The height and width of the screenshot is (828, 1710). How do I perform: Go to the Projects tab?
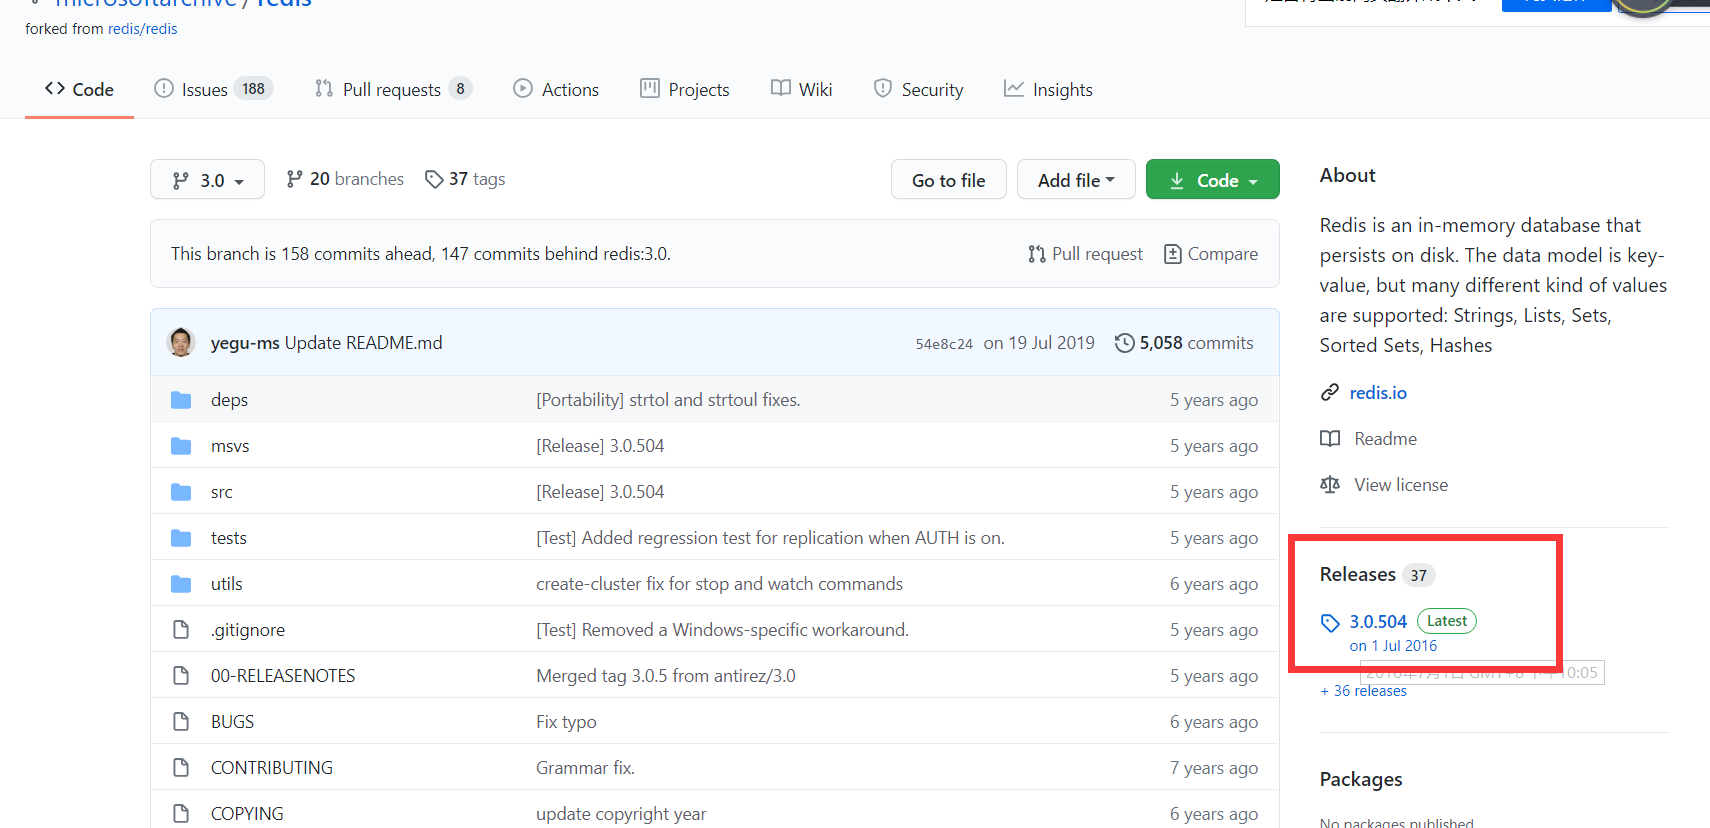(685, 89)
